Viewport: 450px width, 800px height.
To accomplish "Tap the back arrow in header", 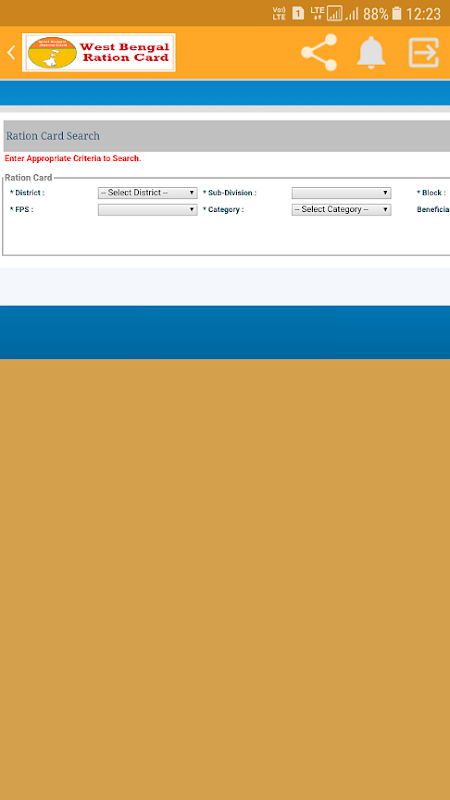I will (x=11, y=52).
